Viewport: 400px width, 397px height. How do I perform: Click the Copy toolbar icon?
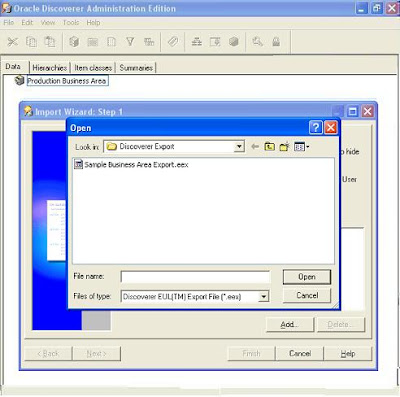tap(31, 42)
